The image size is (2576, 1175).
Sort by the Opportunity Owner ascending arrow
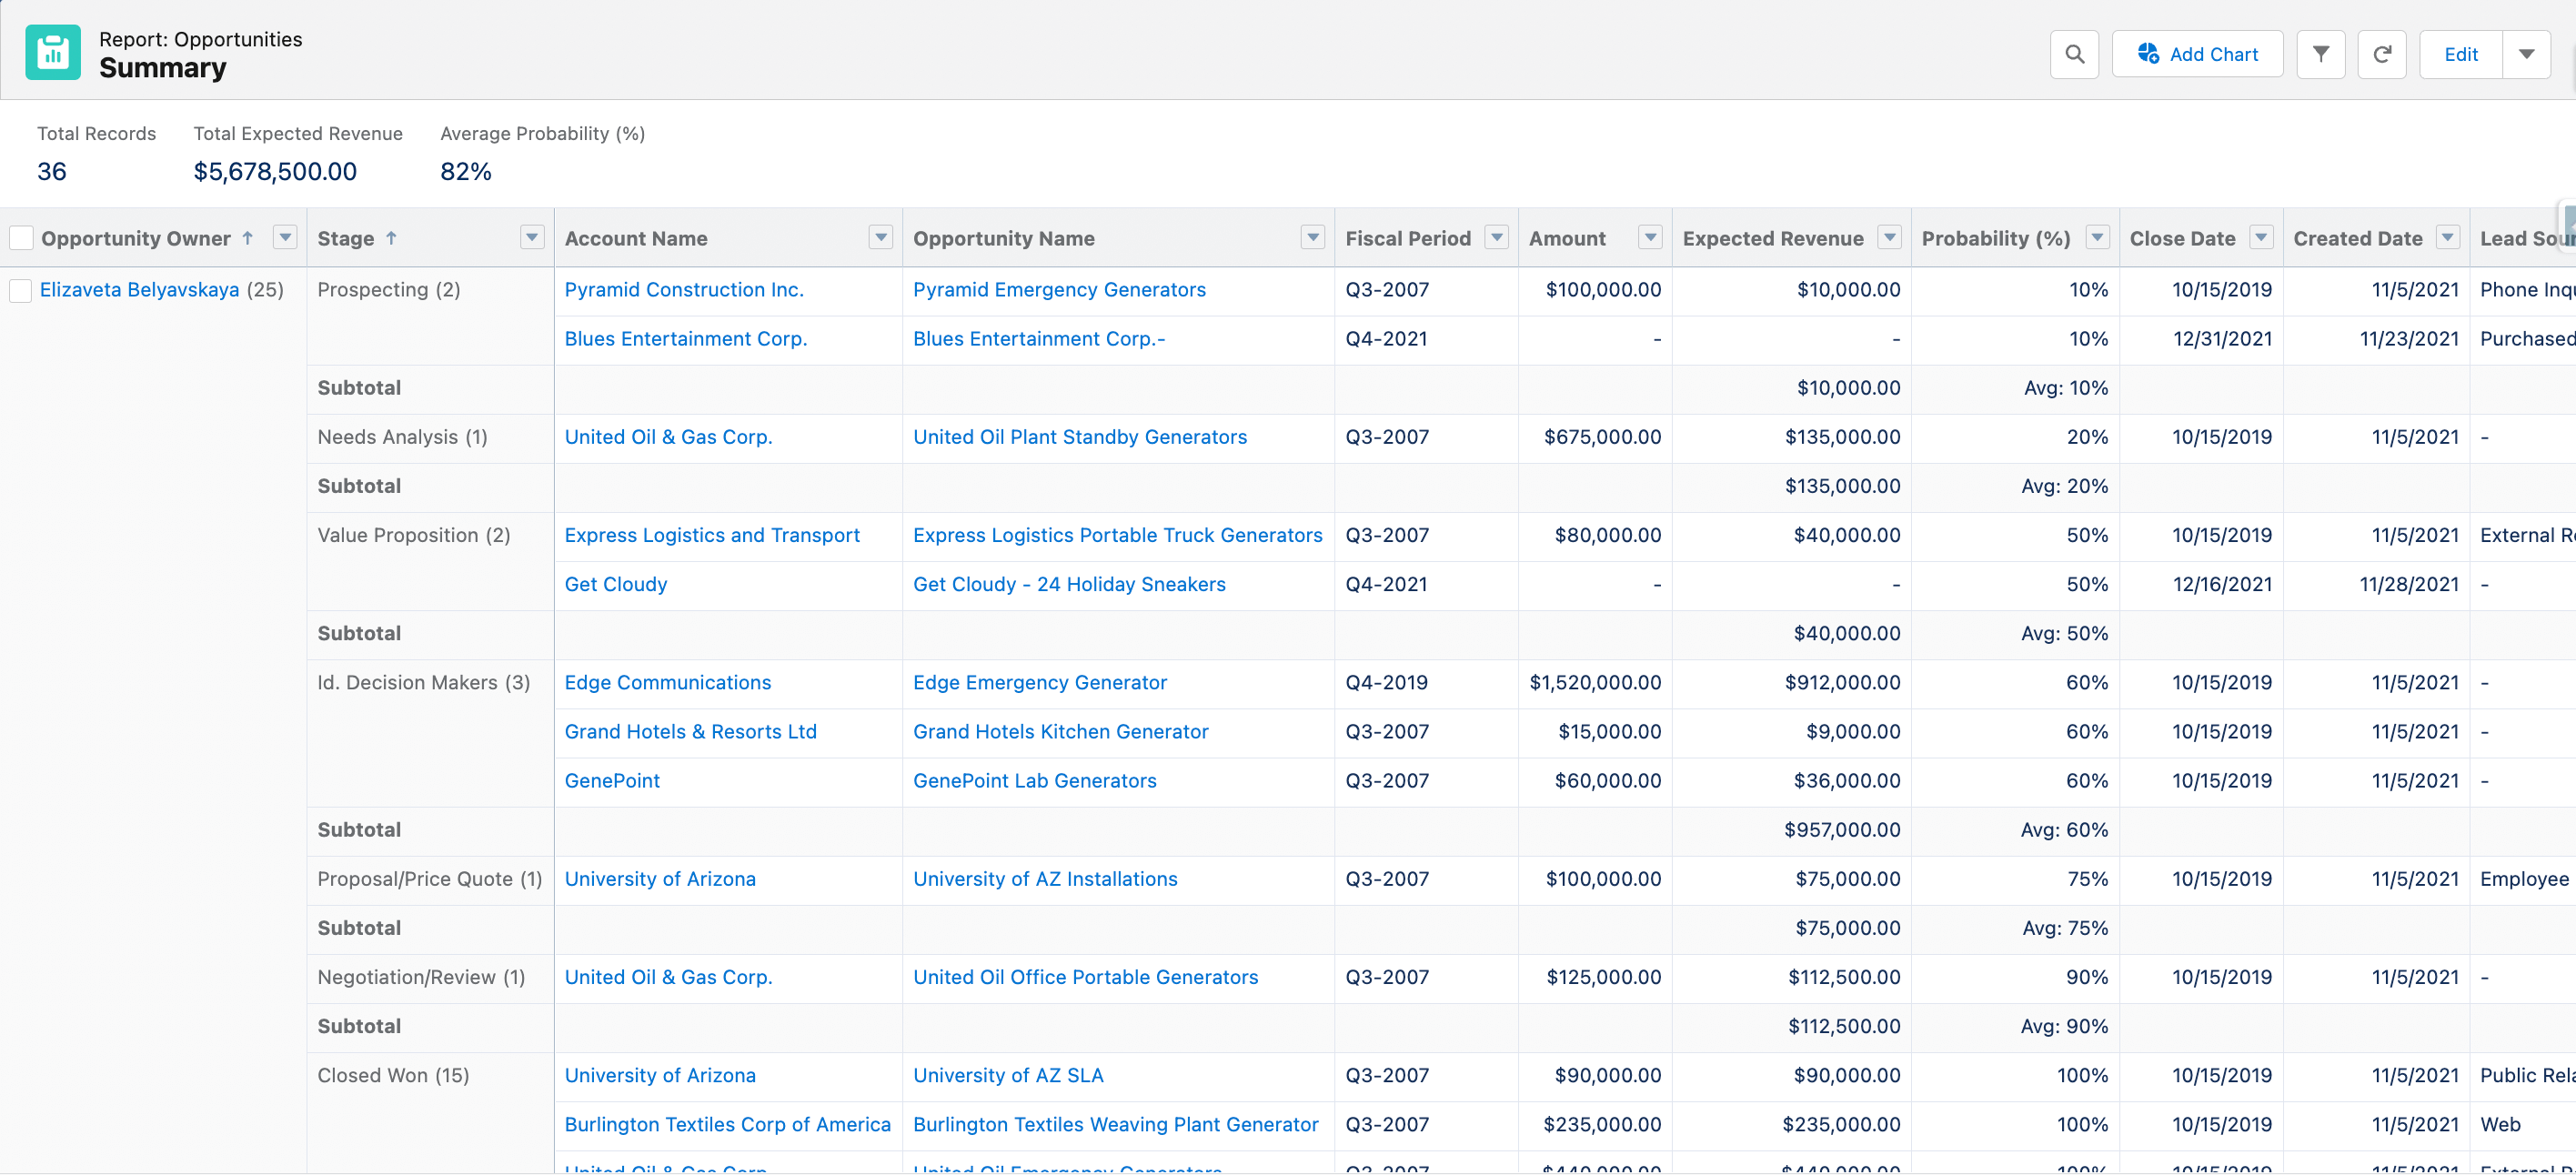[x=248, y=238]
